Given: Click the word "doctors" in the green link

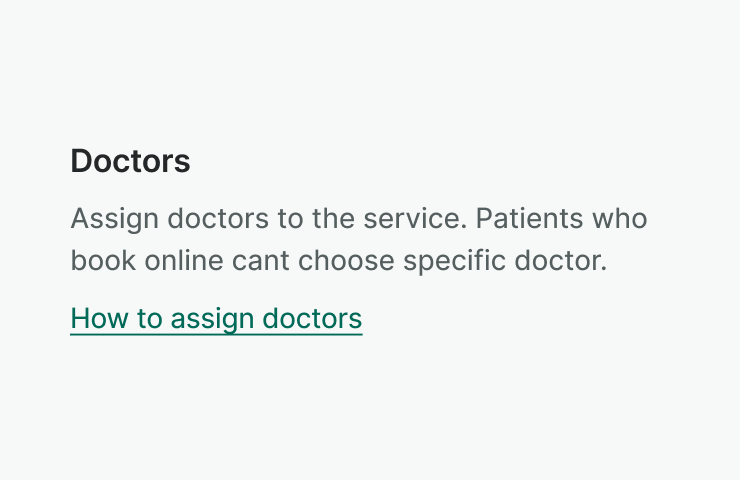Looking at the screenshot, I should coord(311,319).
